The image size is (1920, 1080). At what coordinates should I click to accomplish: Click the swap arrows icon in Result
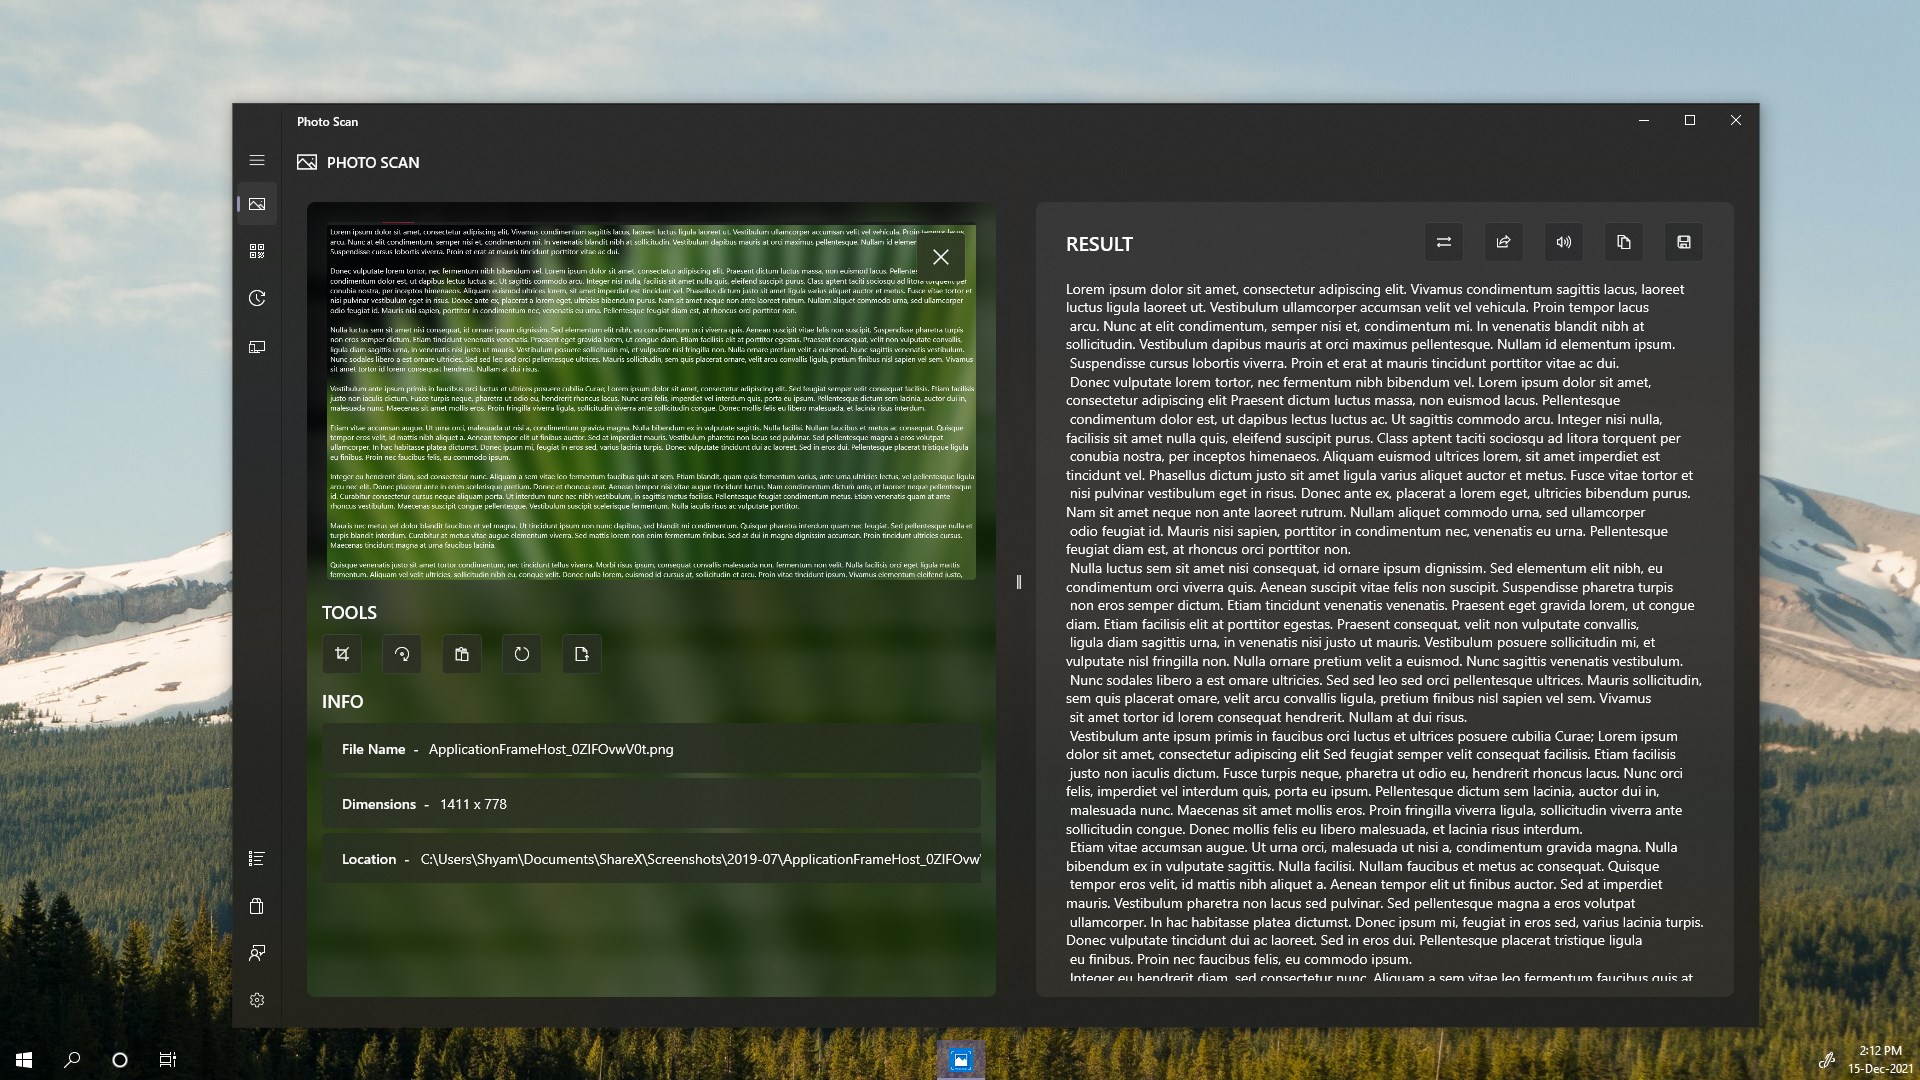coord(1444,242)
